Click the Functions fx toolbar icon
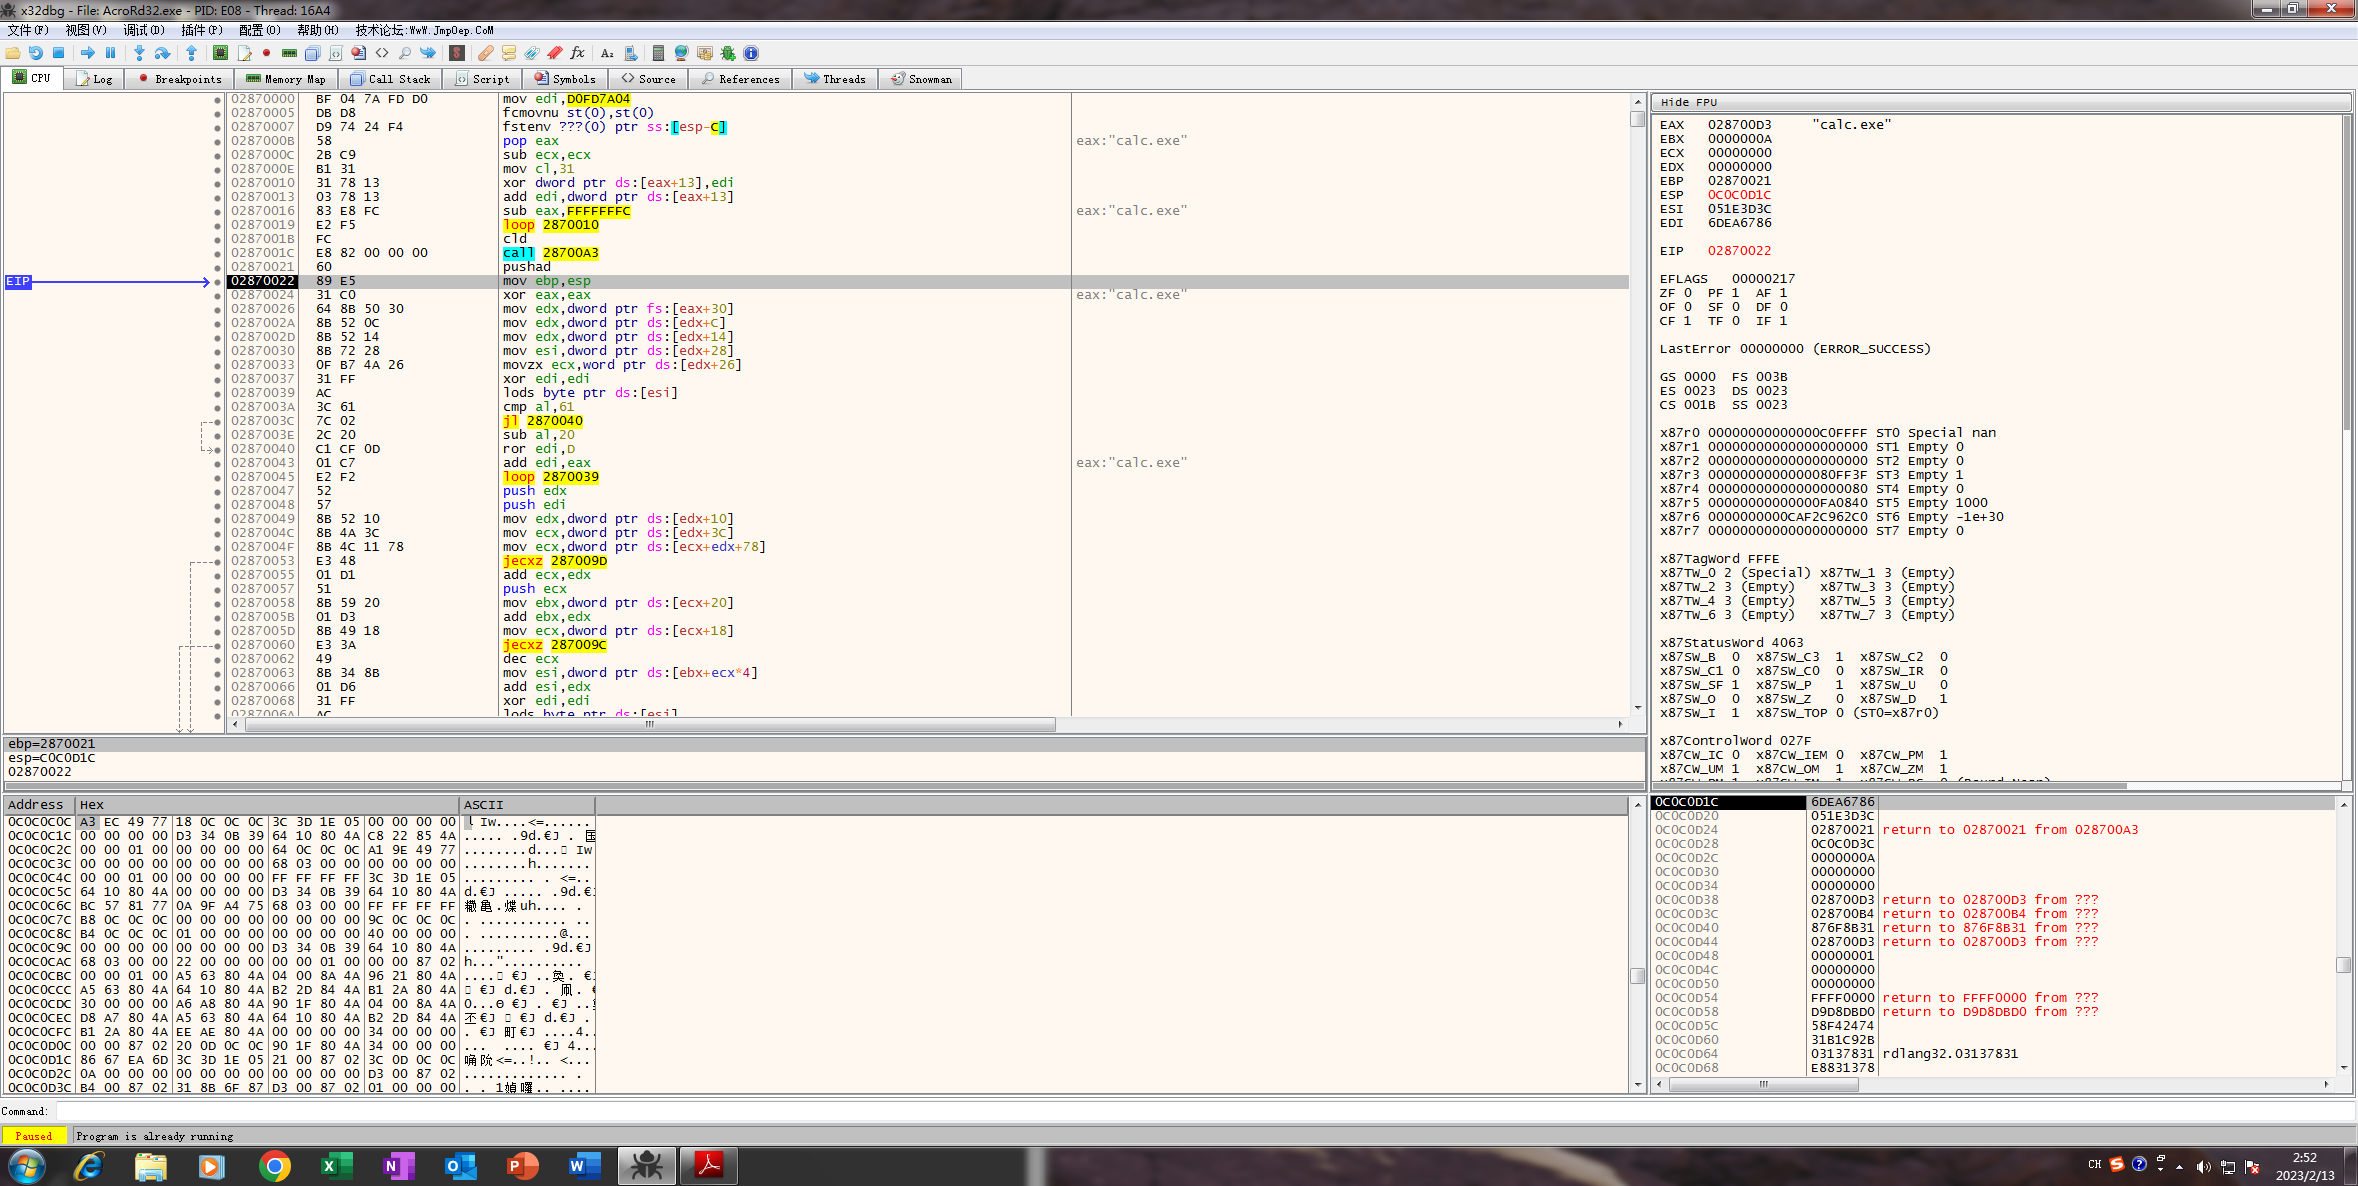This screenshot has width=2358, height=1186. pyautogui.click(x=578, y=53)
